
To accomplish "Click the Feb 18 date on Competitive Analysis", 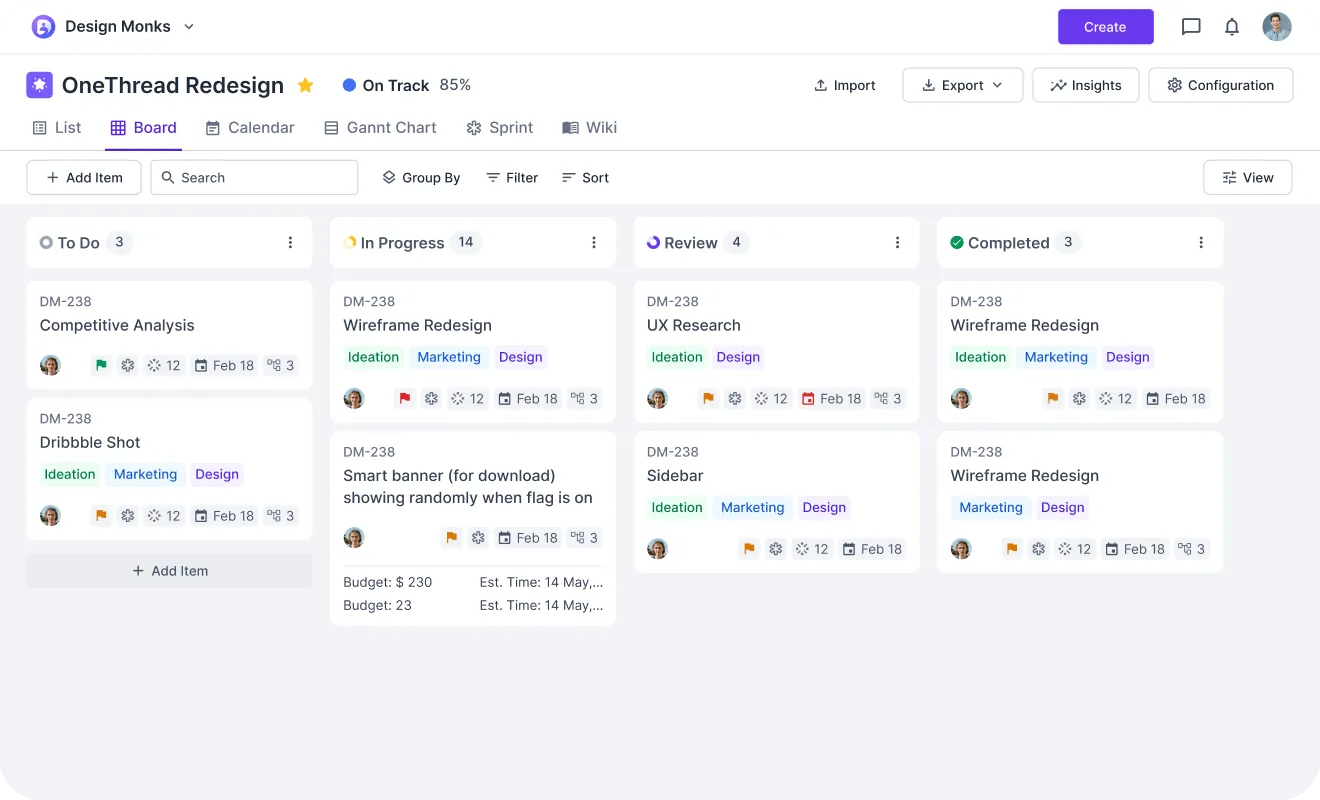I will click(224, 365).
